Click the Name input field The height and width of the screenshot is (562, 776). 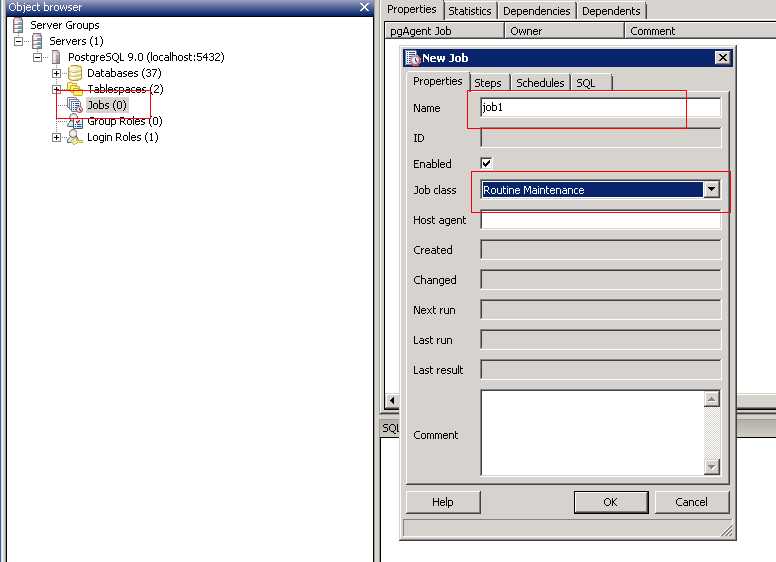click(600, 107)
